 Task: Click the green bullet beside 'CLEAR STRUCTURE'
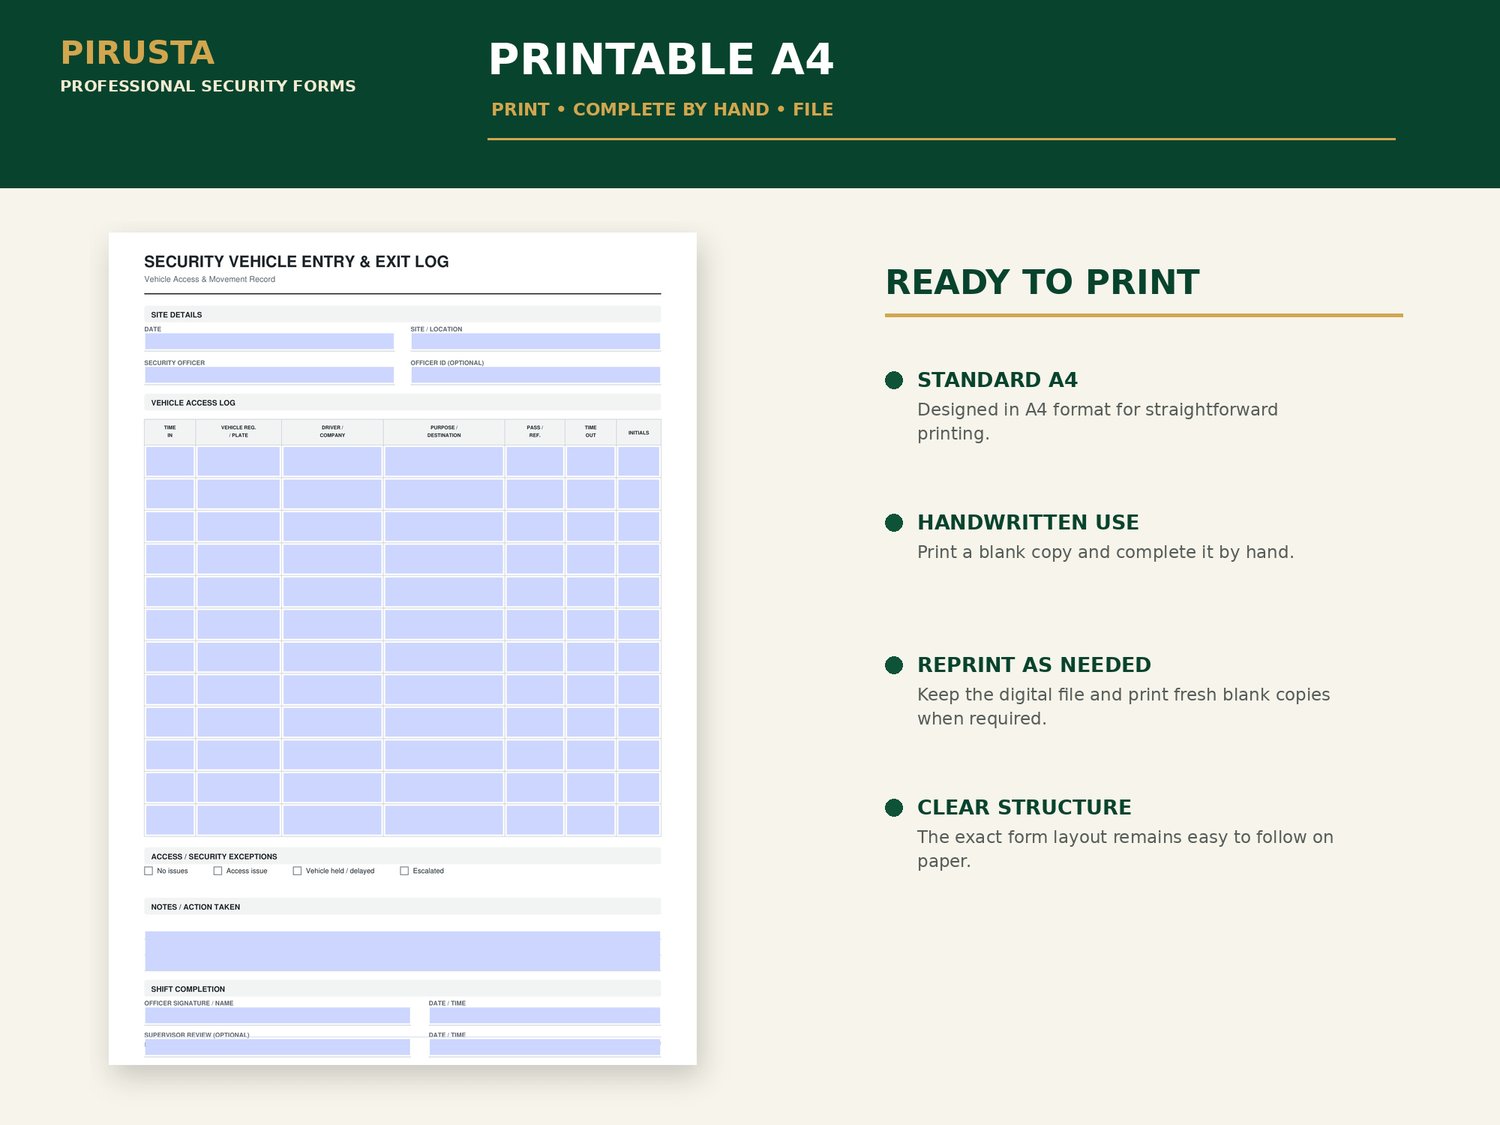pyautogui.click(x=894, y=808)
